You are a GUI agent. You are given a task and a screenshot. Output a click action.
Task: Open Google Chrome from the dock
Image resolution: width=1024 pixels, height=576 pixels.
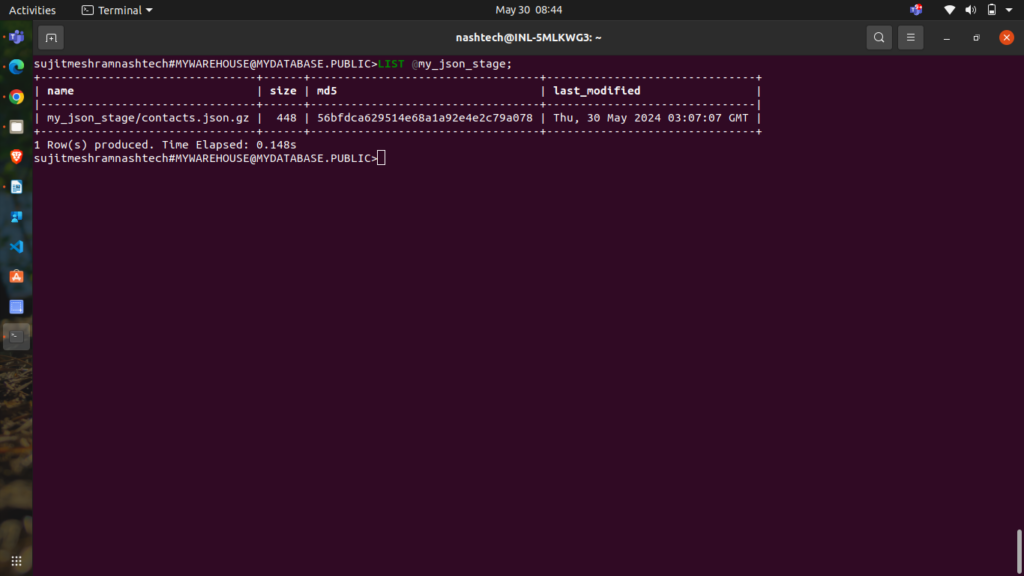coord(16,97)
